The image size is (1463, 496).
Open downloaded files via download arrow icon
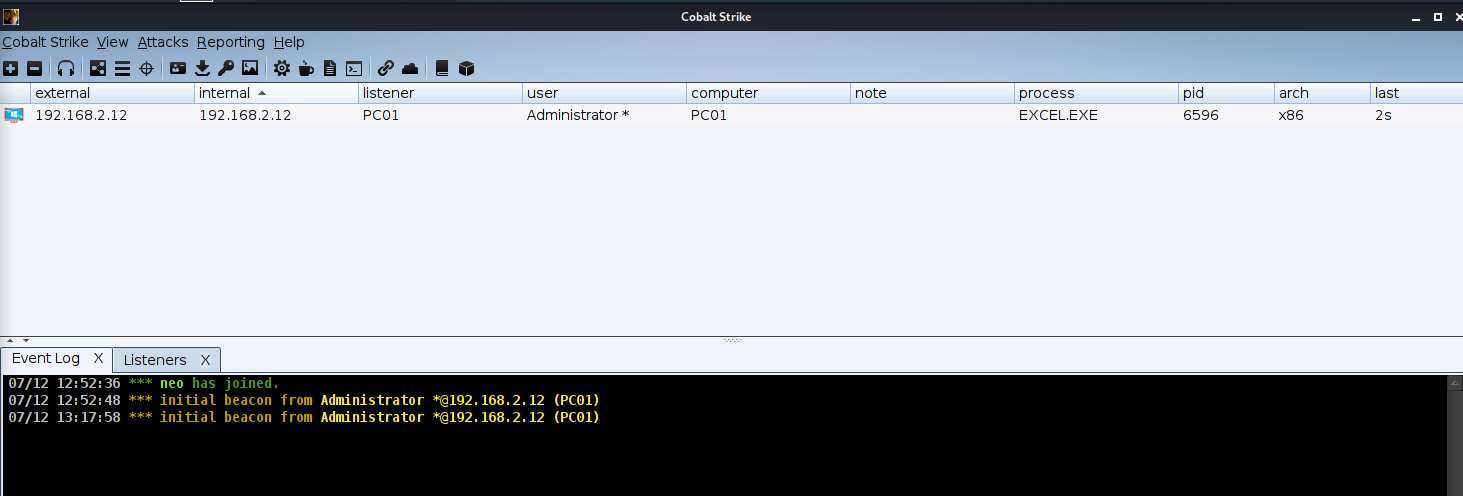point(202,68)
